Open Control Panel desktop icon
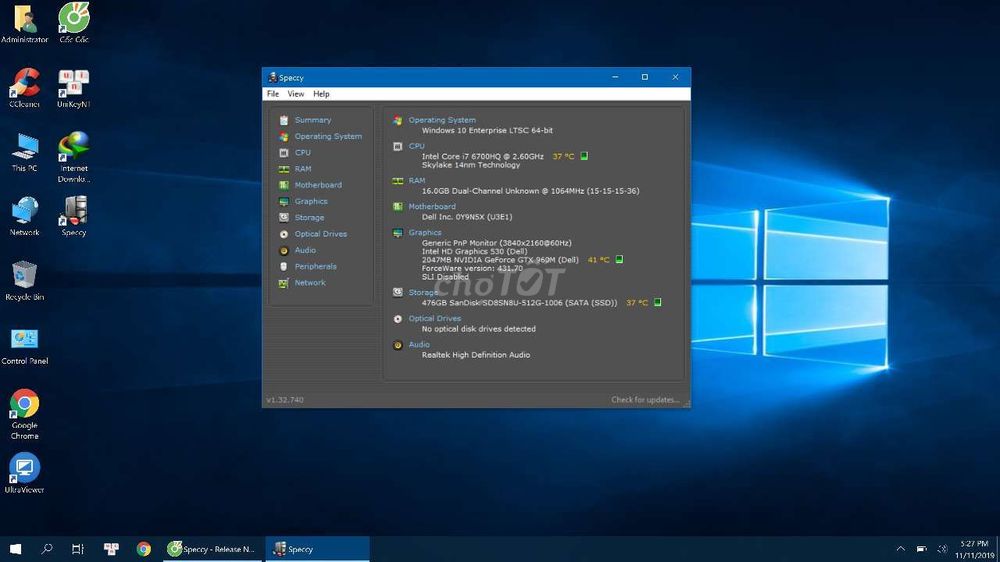 [24, 346]
